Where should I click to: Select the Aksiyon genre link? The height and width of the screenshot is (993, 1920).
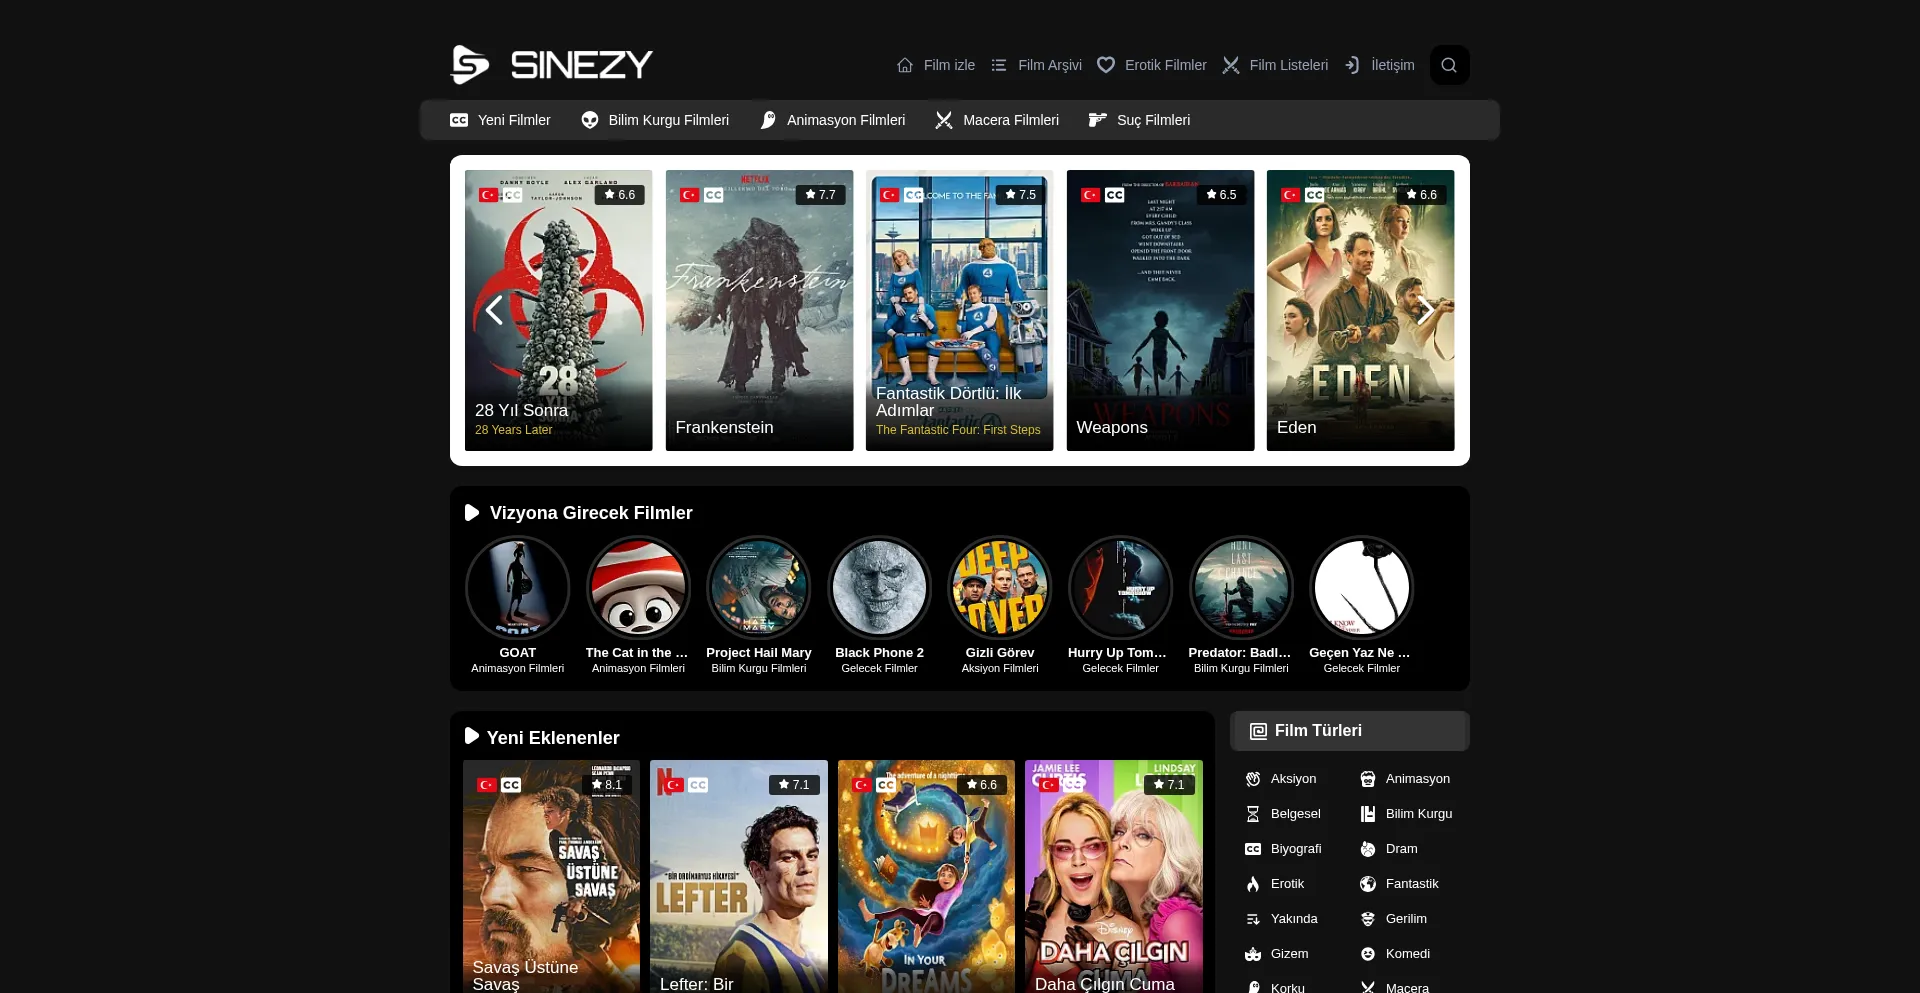tap(1292, 779)
